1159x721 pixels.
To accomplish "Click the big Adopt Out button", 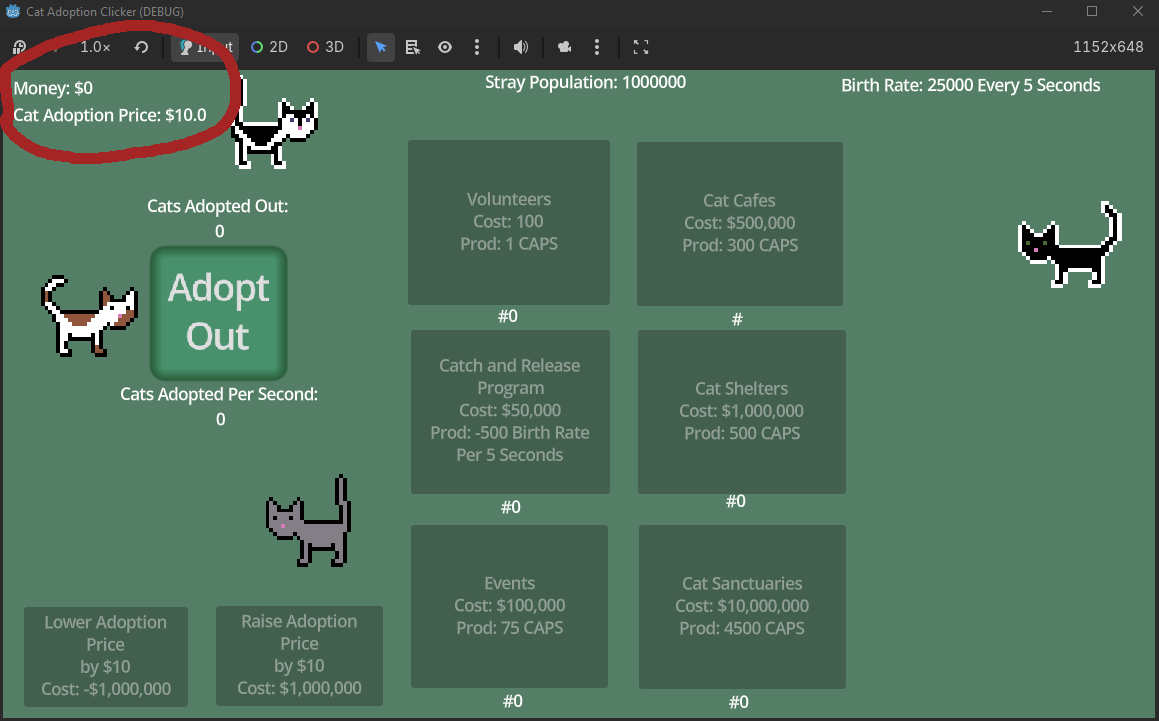I will (218, 313).
